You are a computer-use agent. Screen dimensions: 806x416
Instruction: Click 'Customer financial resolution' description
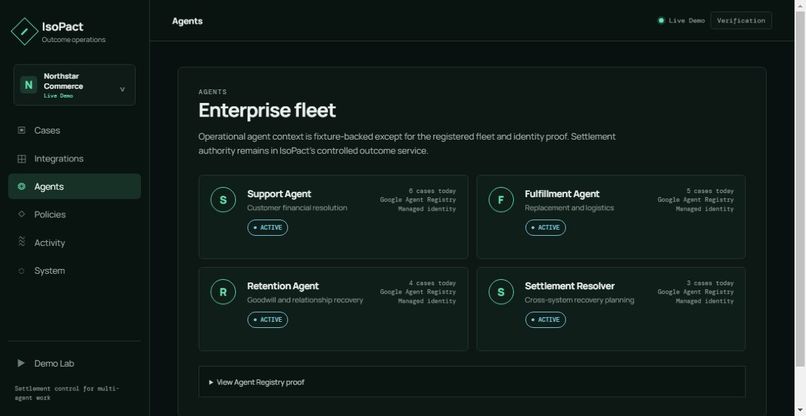coord(297,208)
